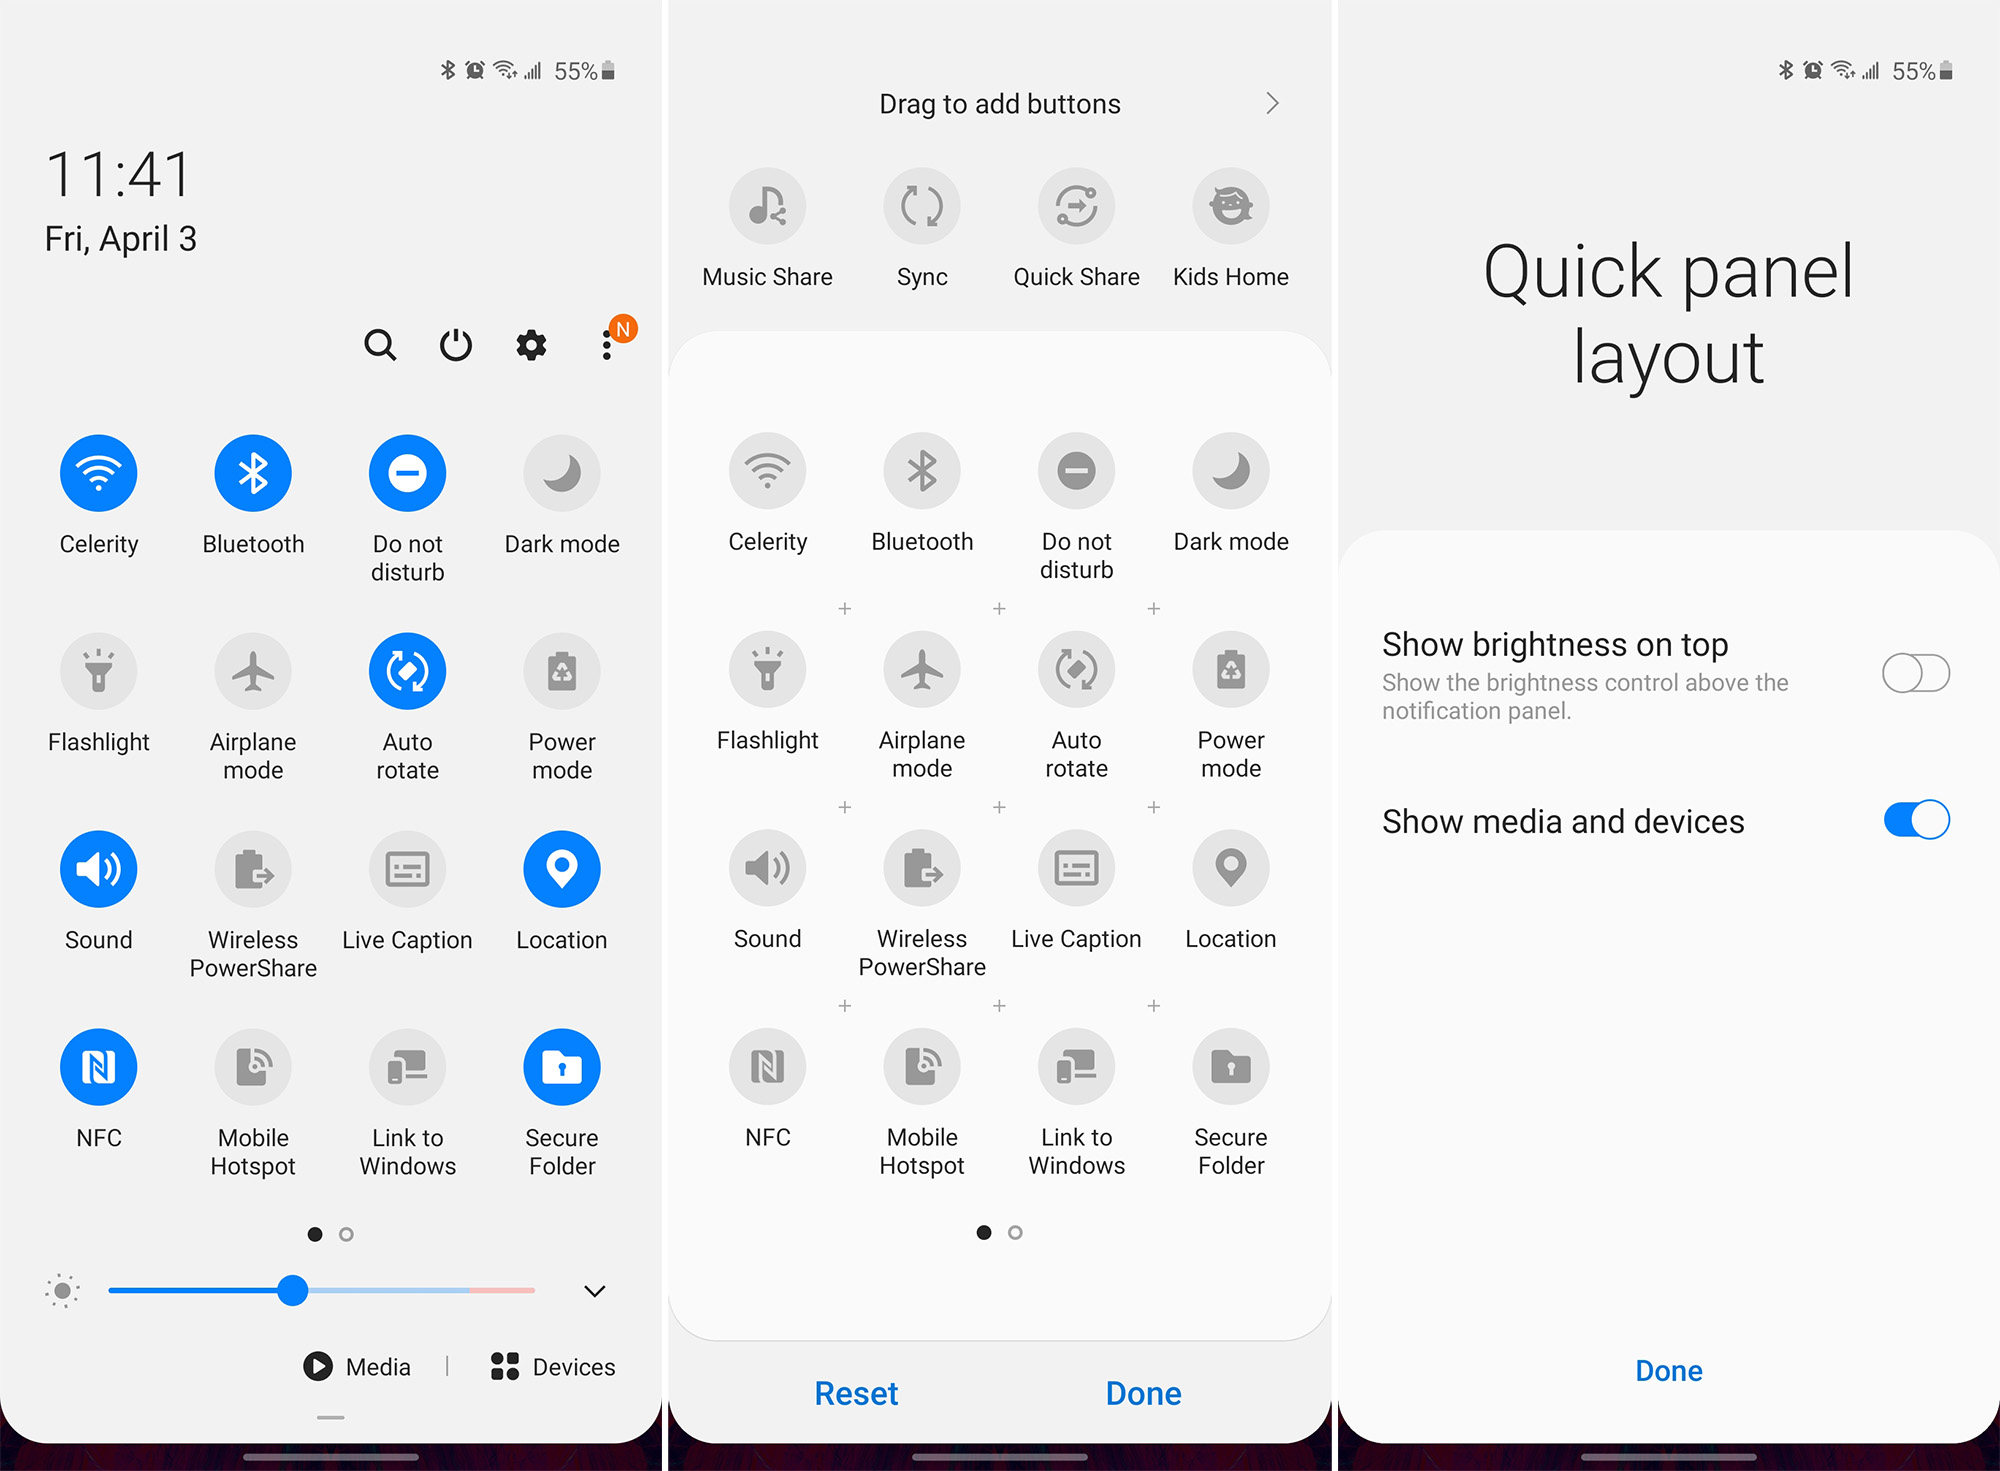Open the search icon in quick panel
The image size is (2000, 1471).
[380, 345]
